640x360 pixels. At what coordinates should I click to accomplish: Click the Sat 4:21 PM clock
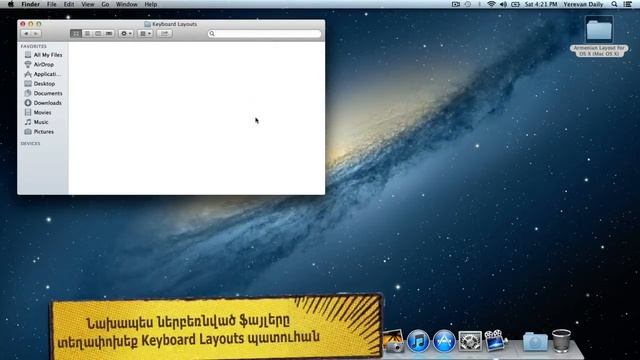pyautogui.click(x=541, y=4)
